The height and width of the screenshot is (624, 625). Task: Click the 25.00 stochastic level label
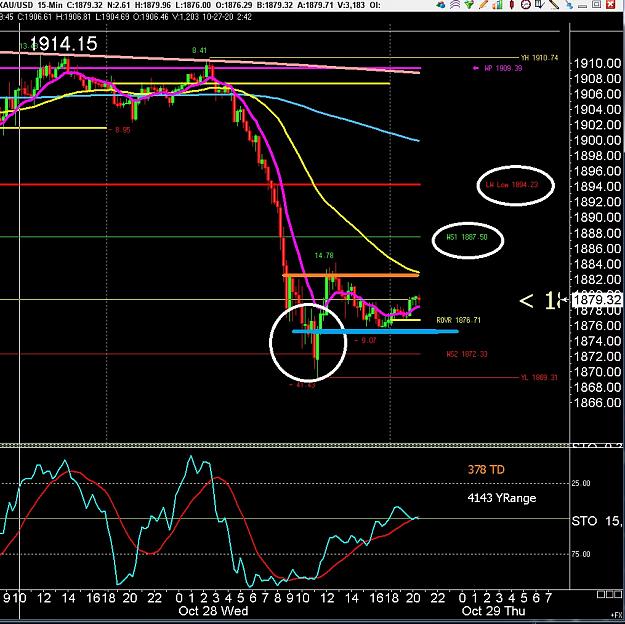tap(581, 483)
